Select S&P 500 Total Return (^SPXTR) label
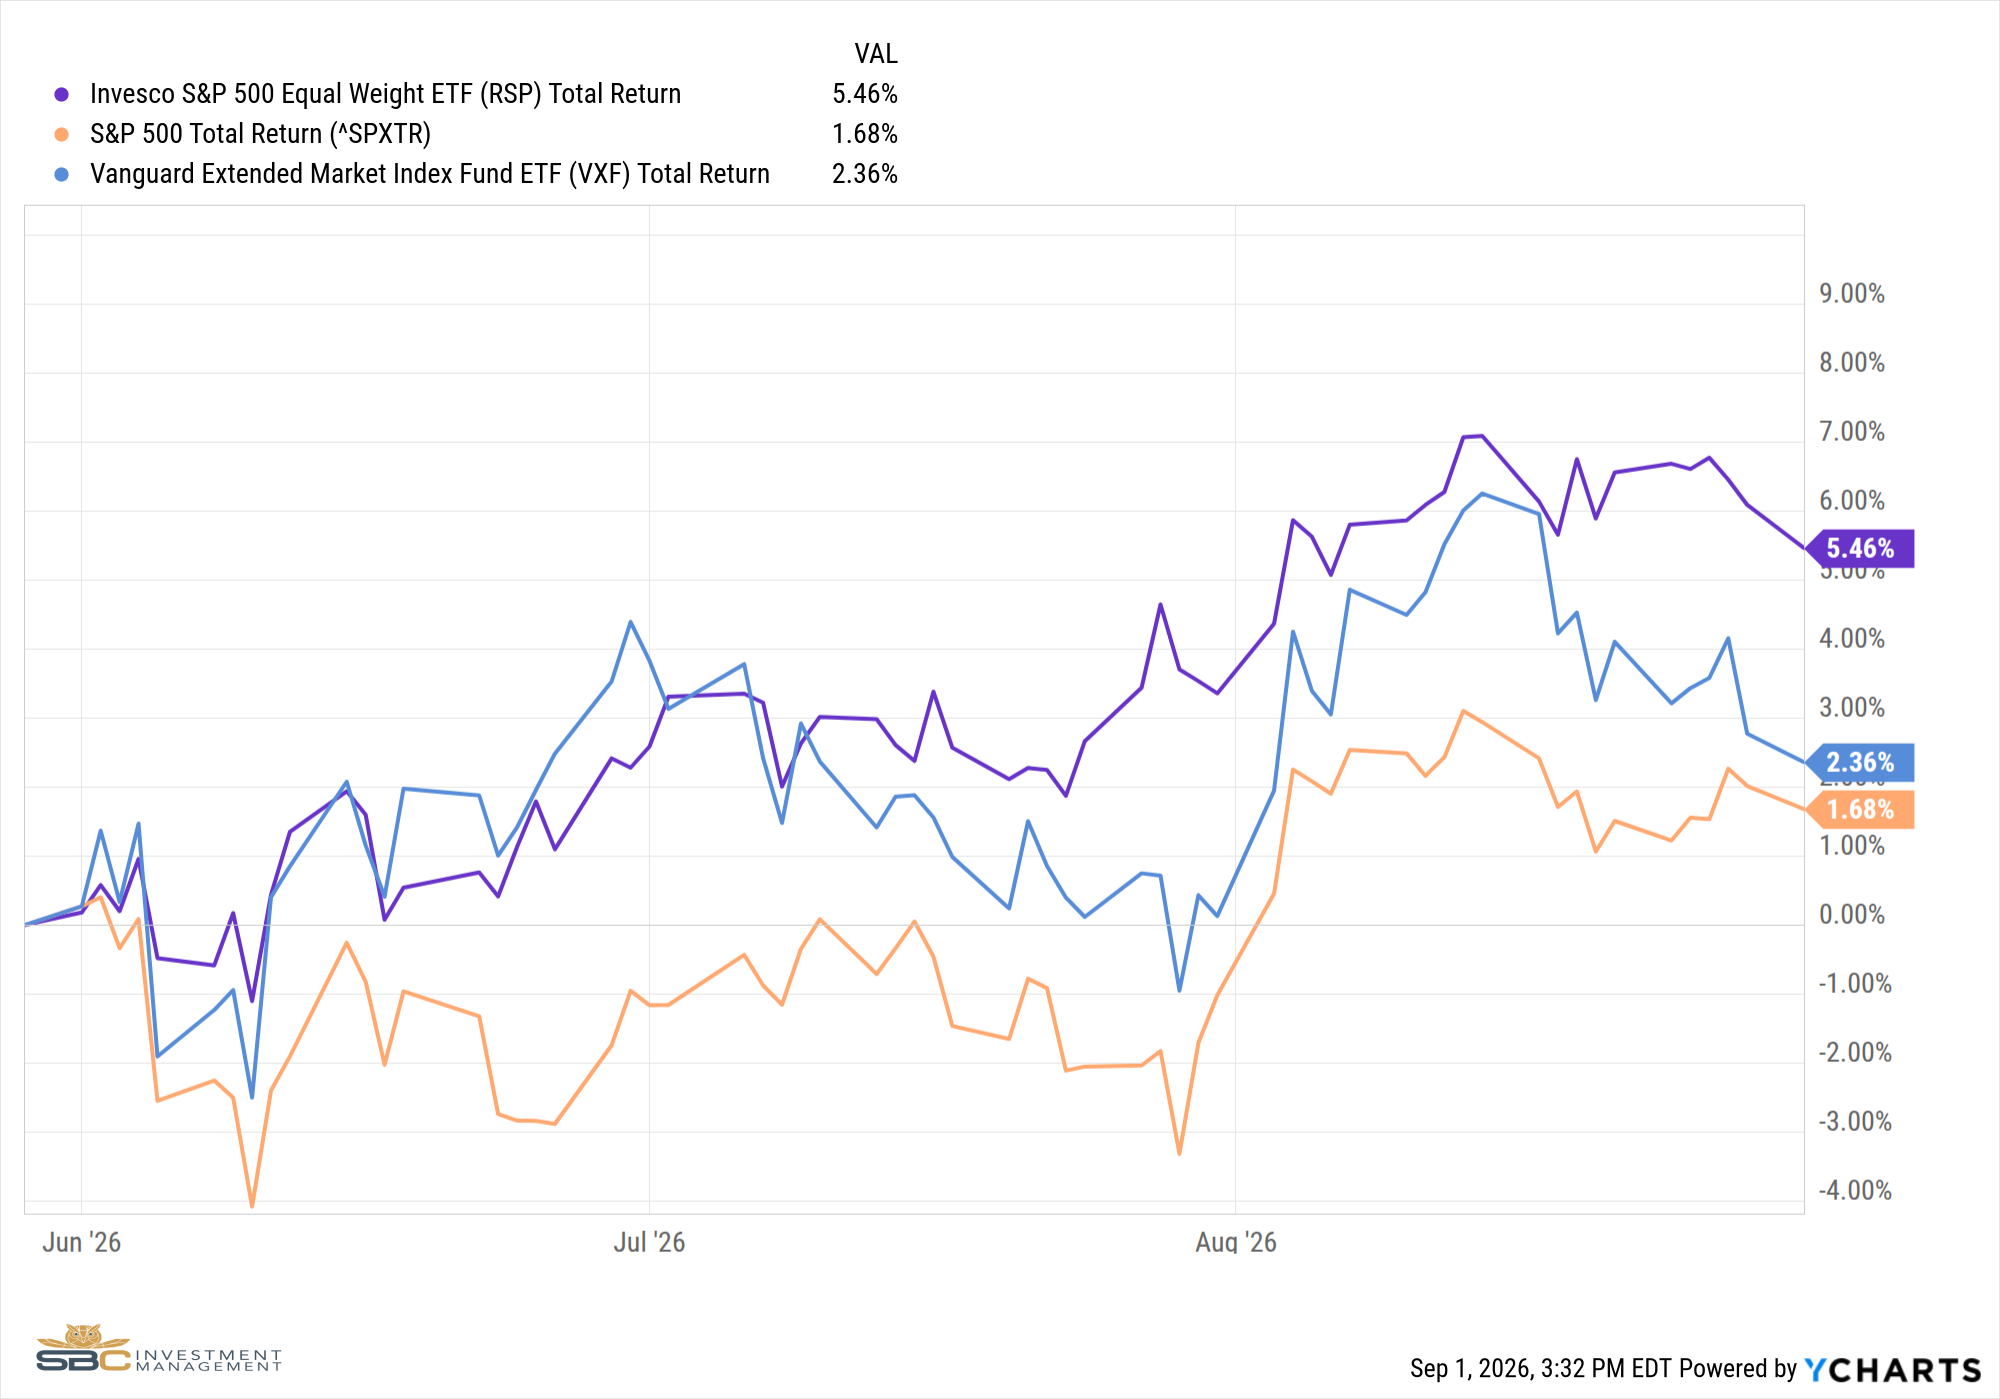This screenshot has width=2000, height=1399. (x=260, y=134)
